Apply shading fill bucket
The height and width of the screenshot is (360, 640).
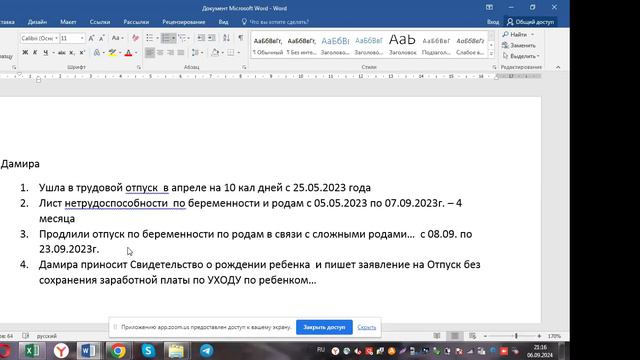tap(215, 52)
